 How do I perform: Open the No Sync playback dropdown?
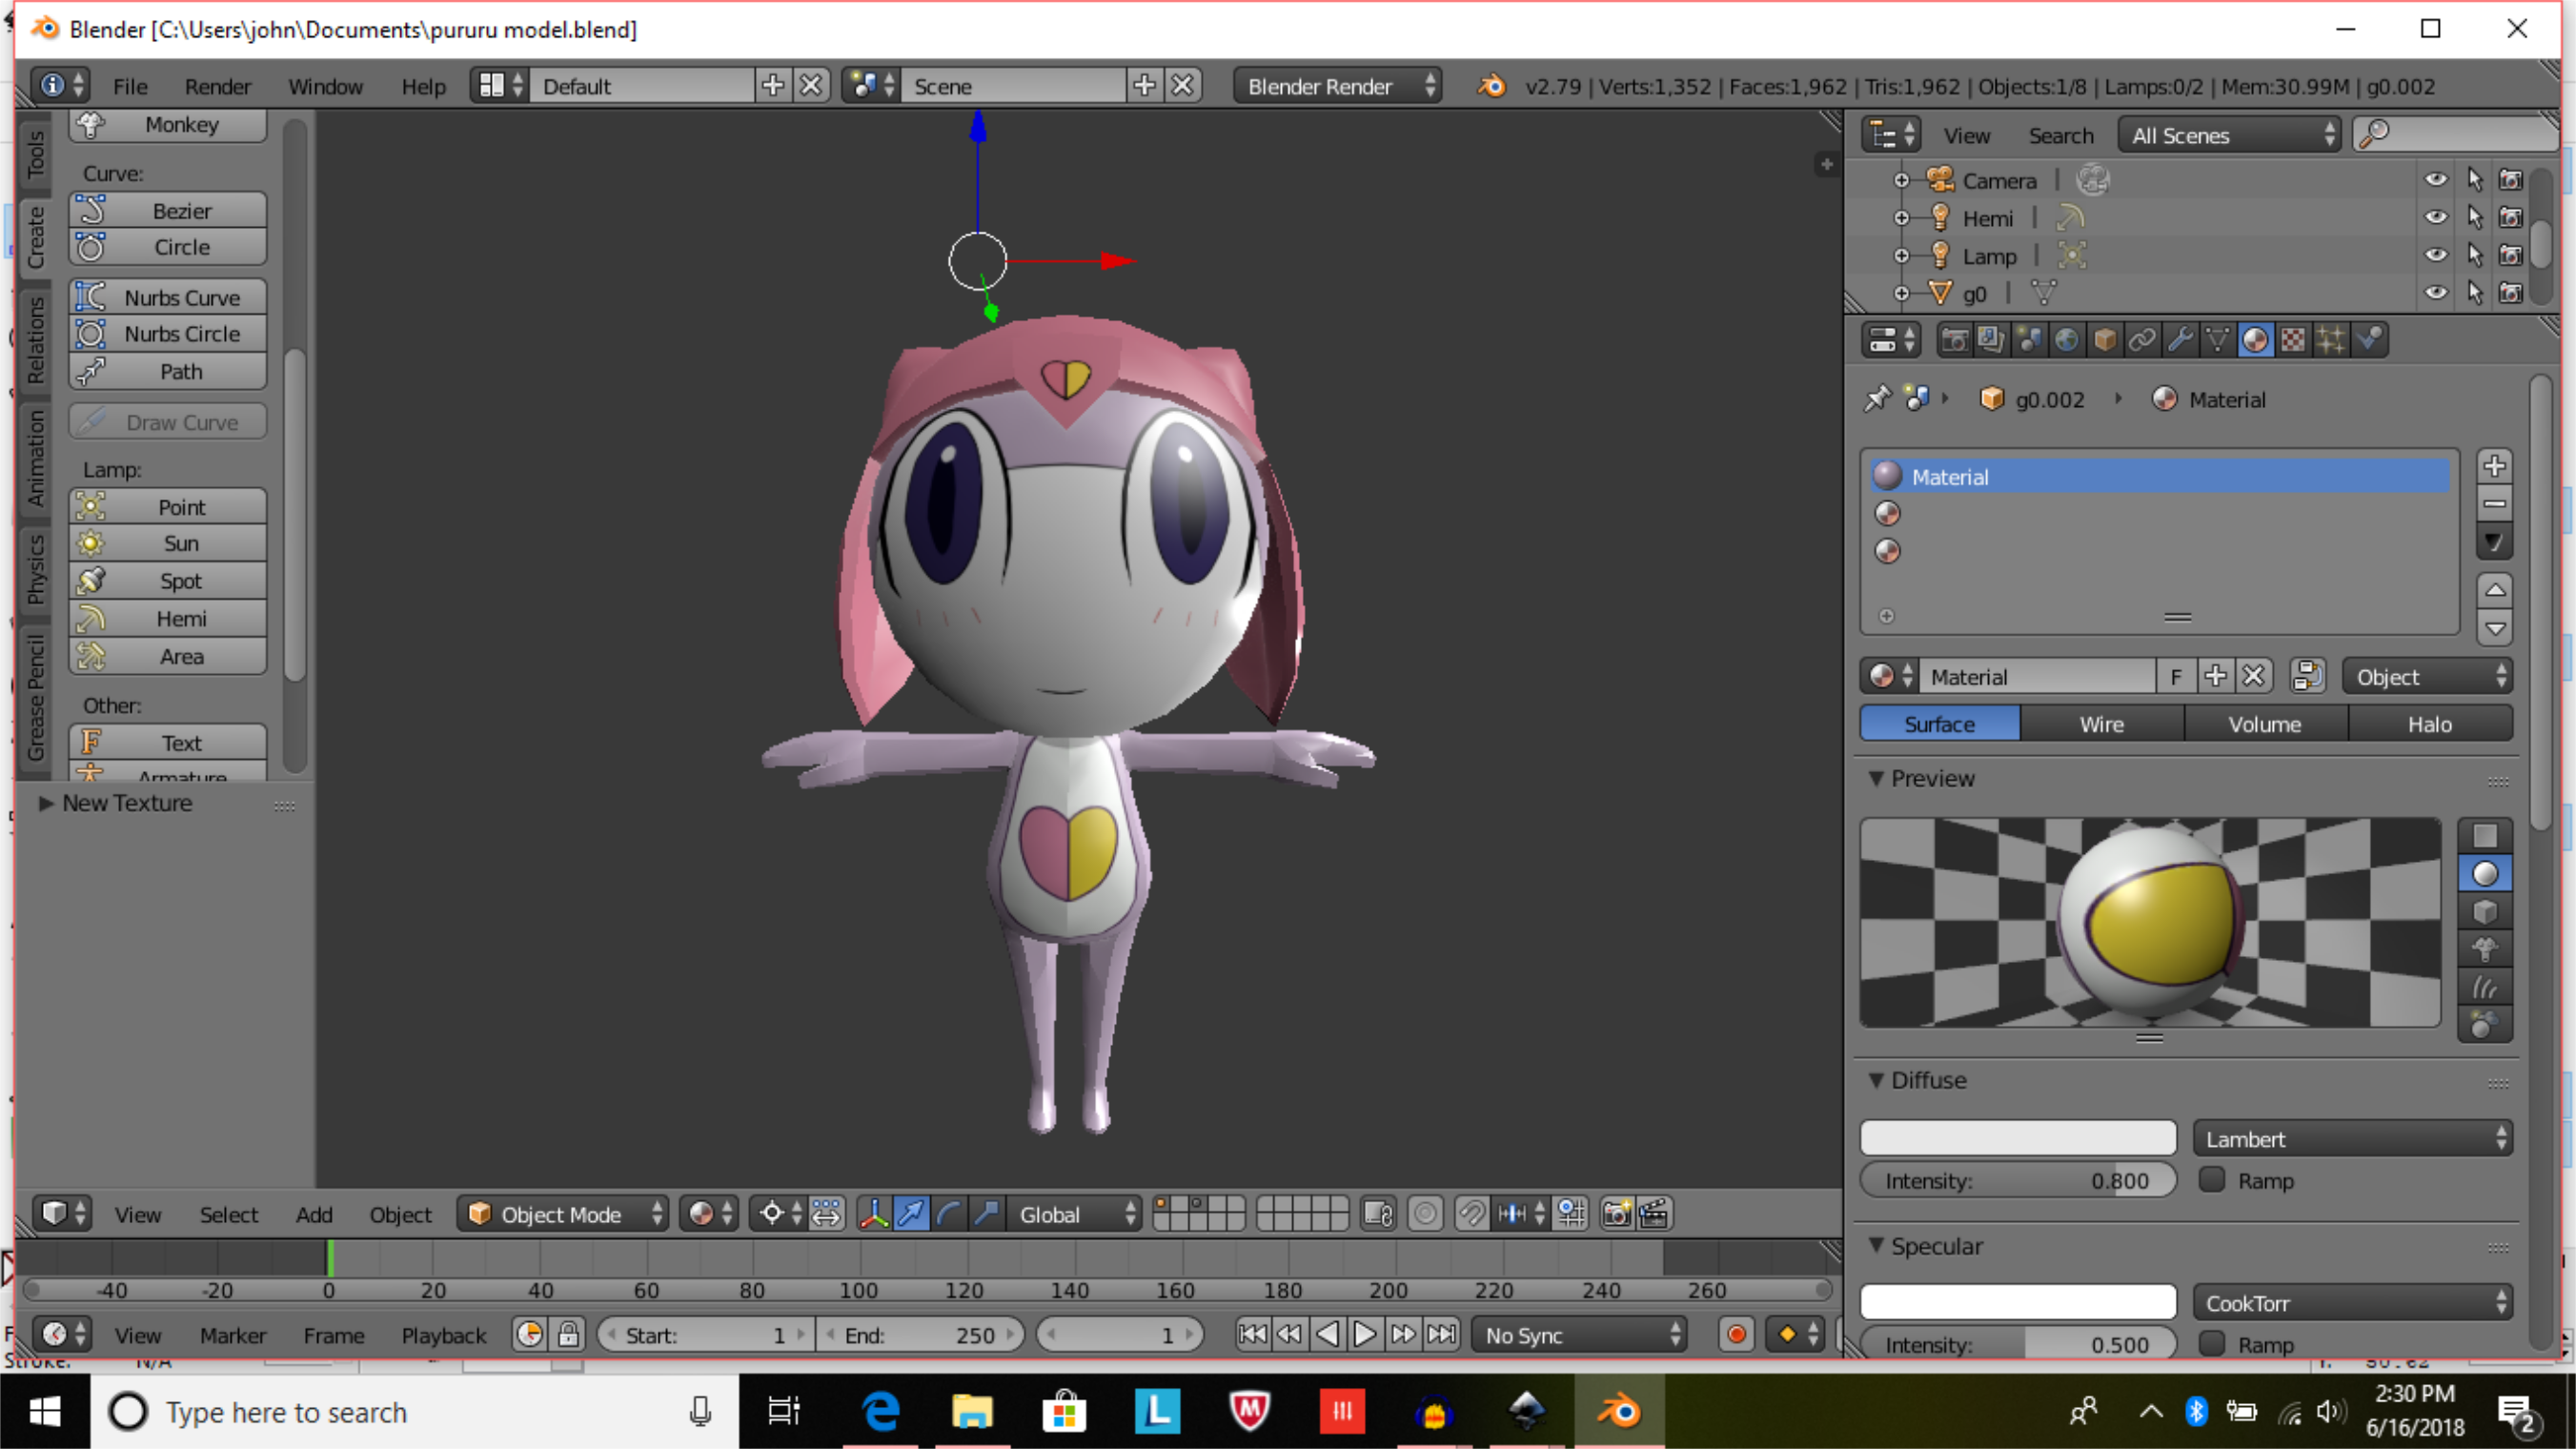1580,1335
